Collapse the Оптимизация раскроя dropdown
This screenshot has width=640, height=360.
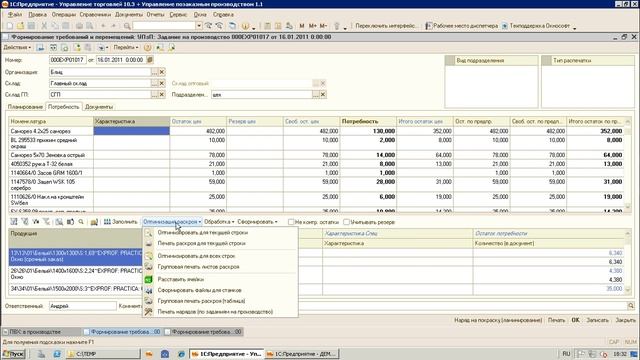[x=172, y=222]
